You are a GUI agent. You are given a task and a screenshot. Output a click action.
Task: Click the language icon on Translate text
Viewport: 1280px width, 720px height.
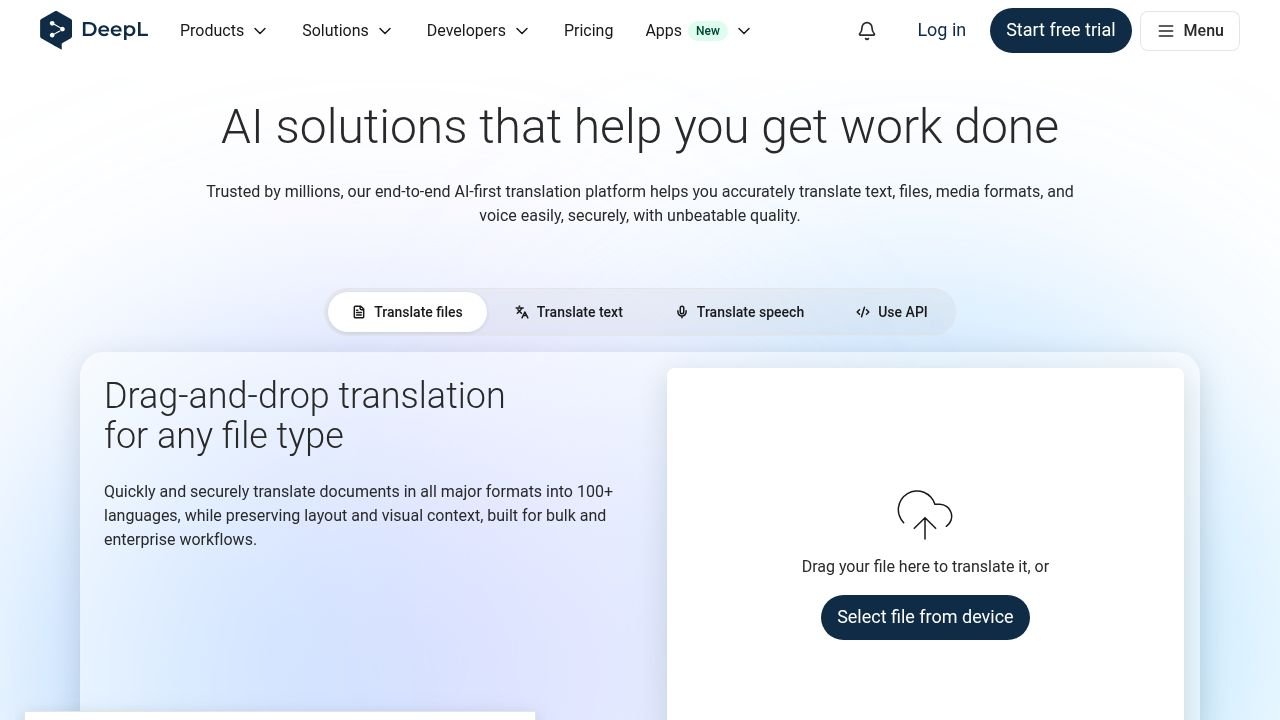(522, 312)
